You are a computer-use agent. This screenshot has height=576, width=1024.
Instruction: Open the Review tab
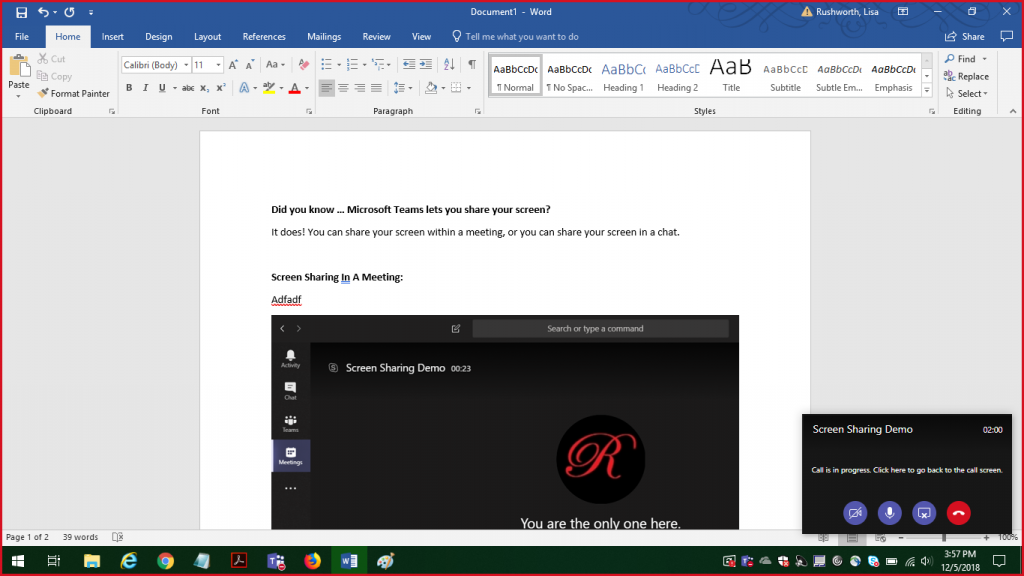pos(376,36)
